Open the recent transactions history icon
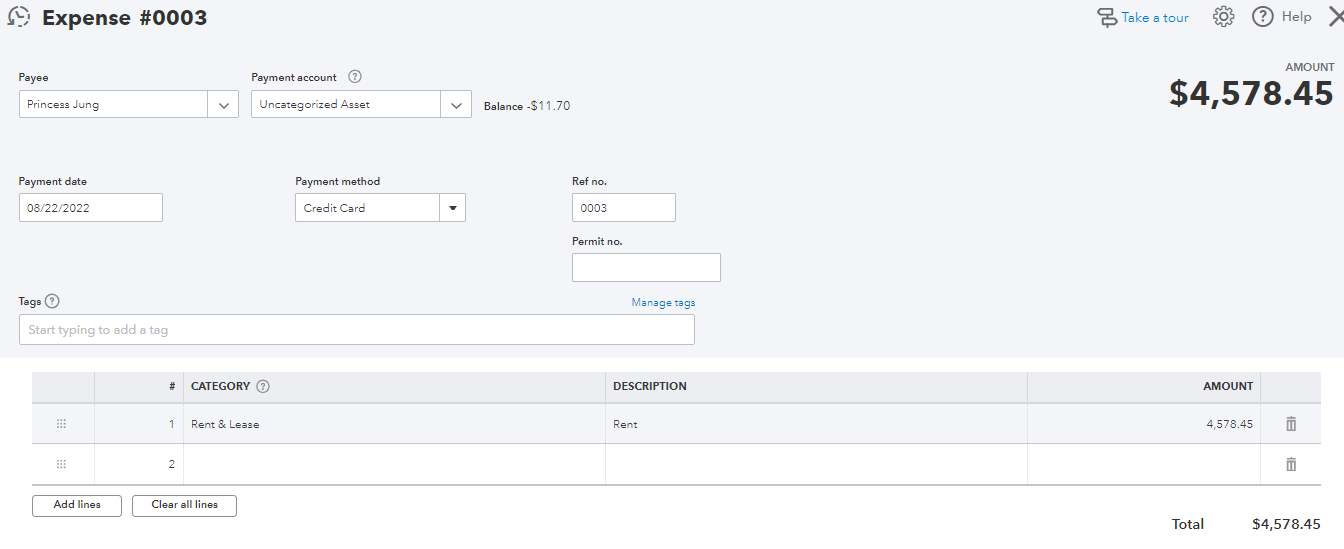Screen dimensions: 1344x549 (18, 17)
